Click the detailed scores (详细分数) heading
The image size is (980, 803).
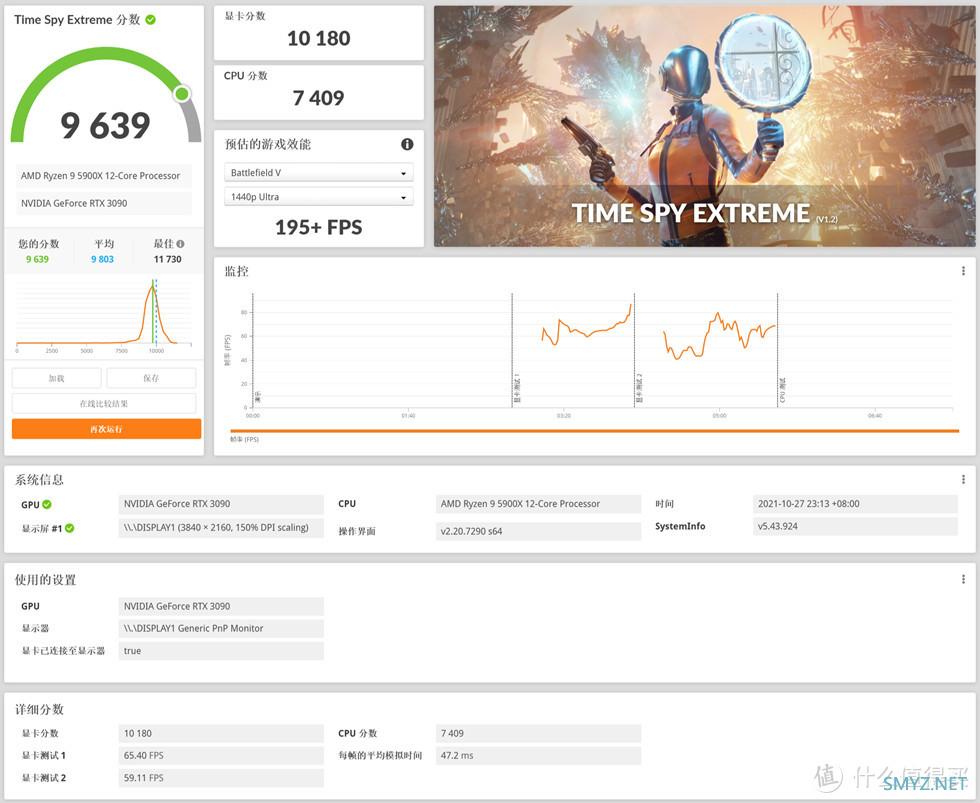tap(39, 709)
